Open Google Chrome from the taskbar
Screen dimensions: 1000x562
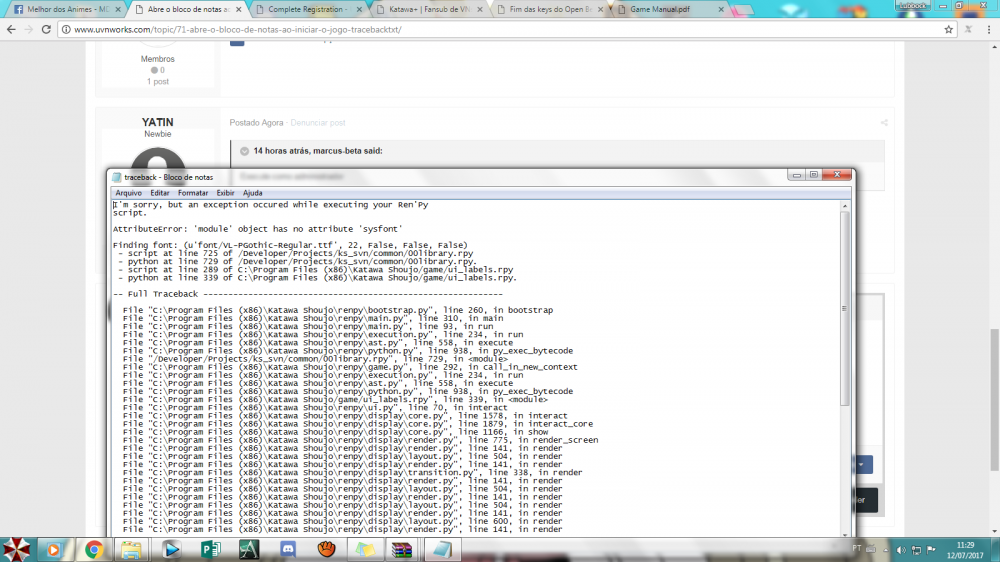point(94,549)
